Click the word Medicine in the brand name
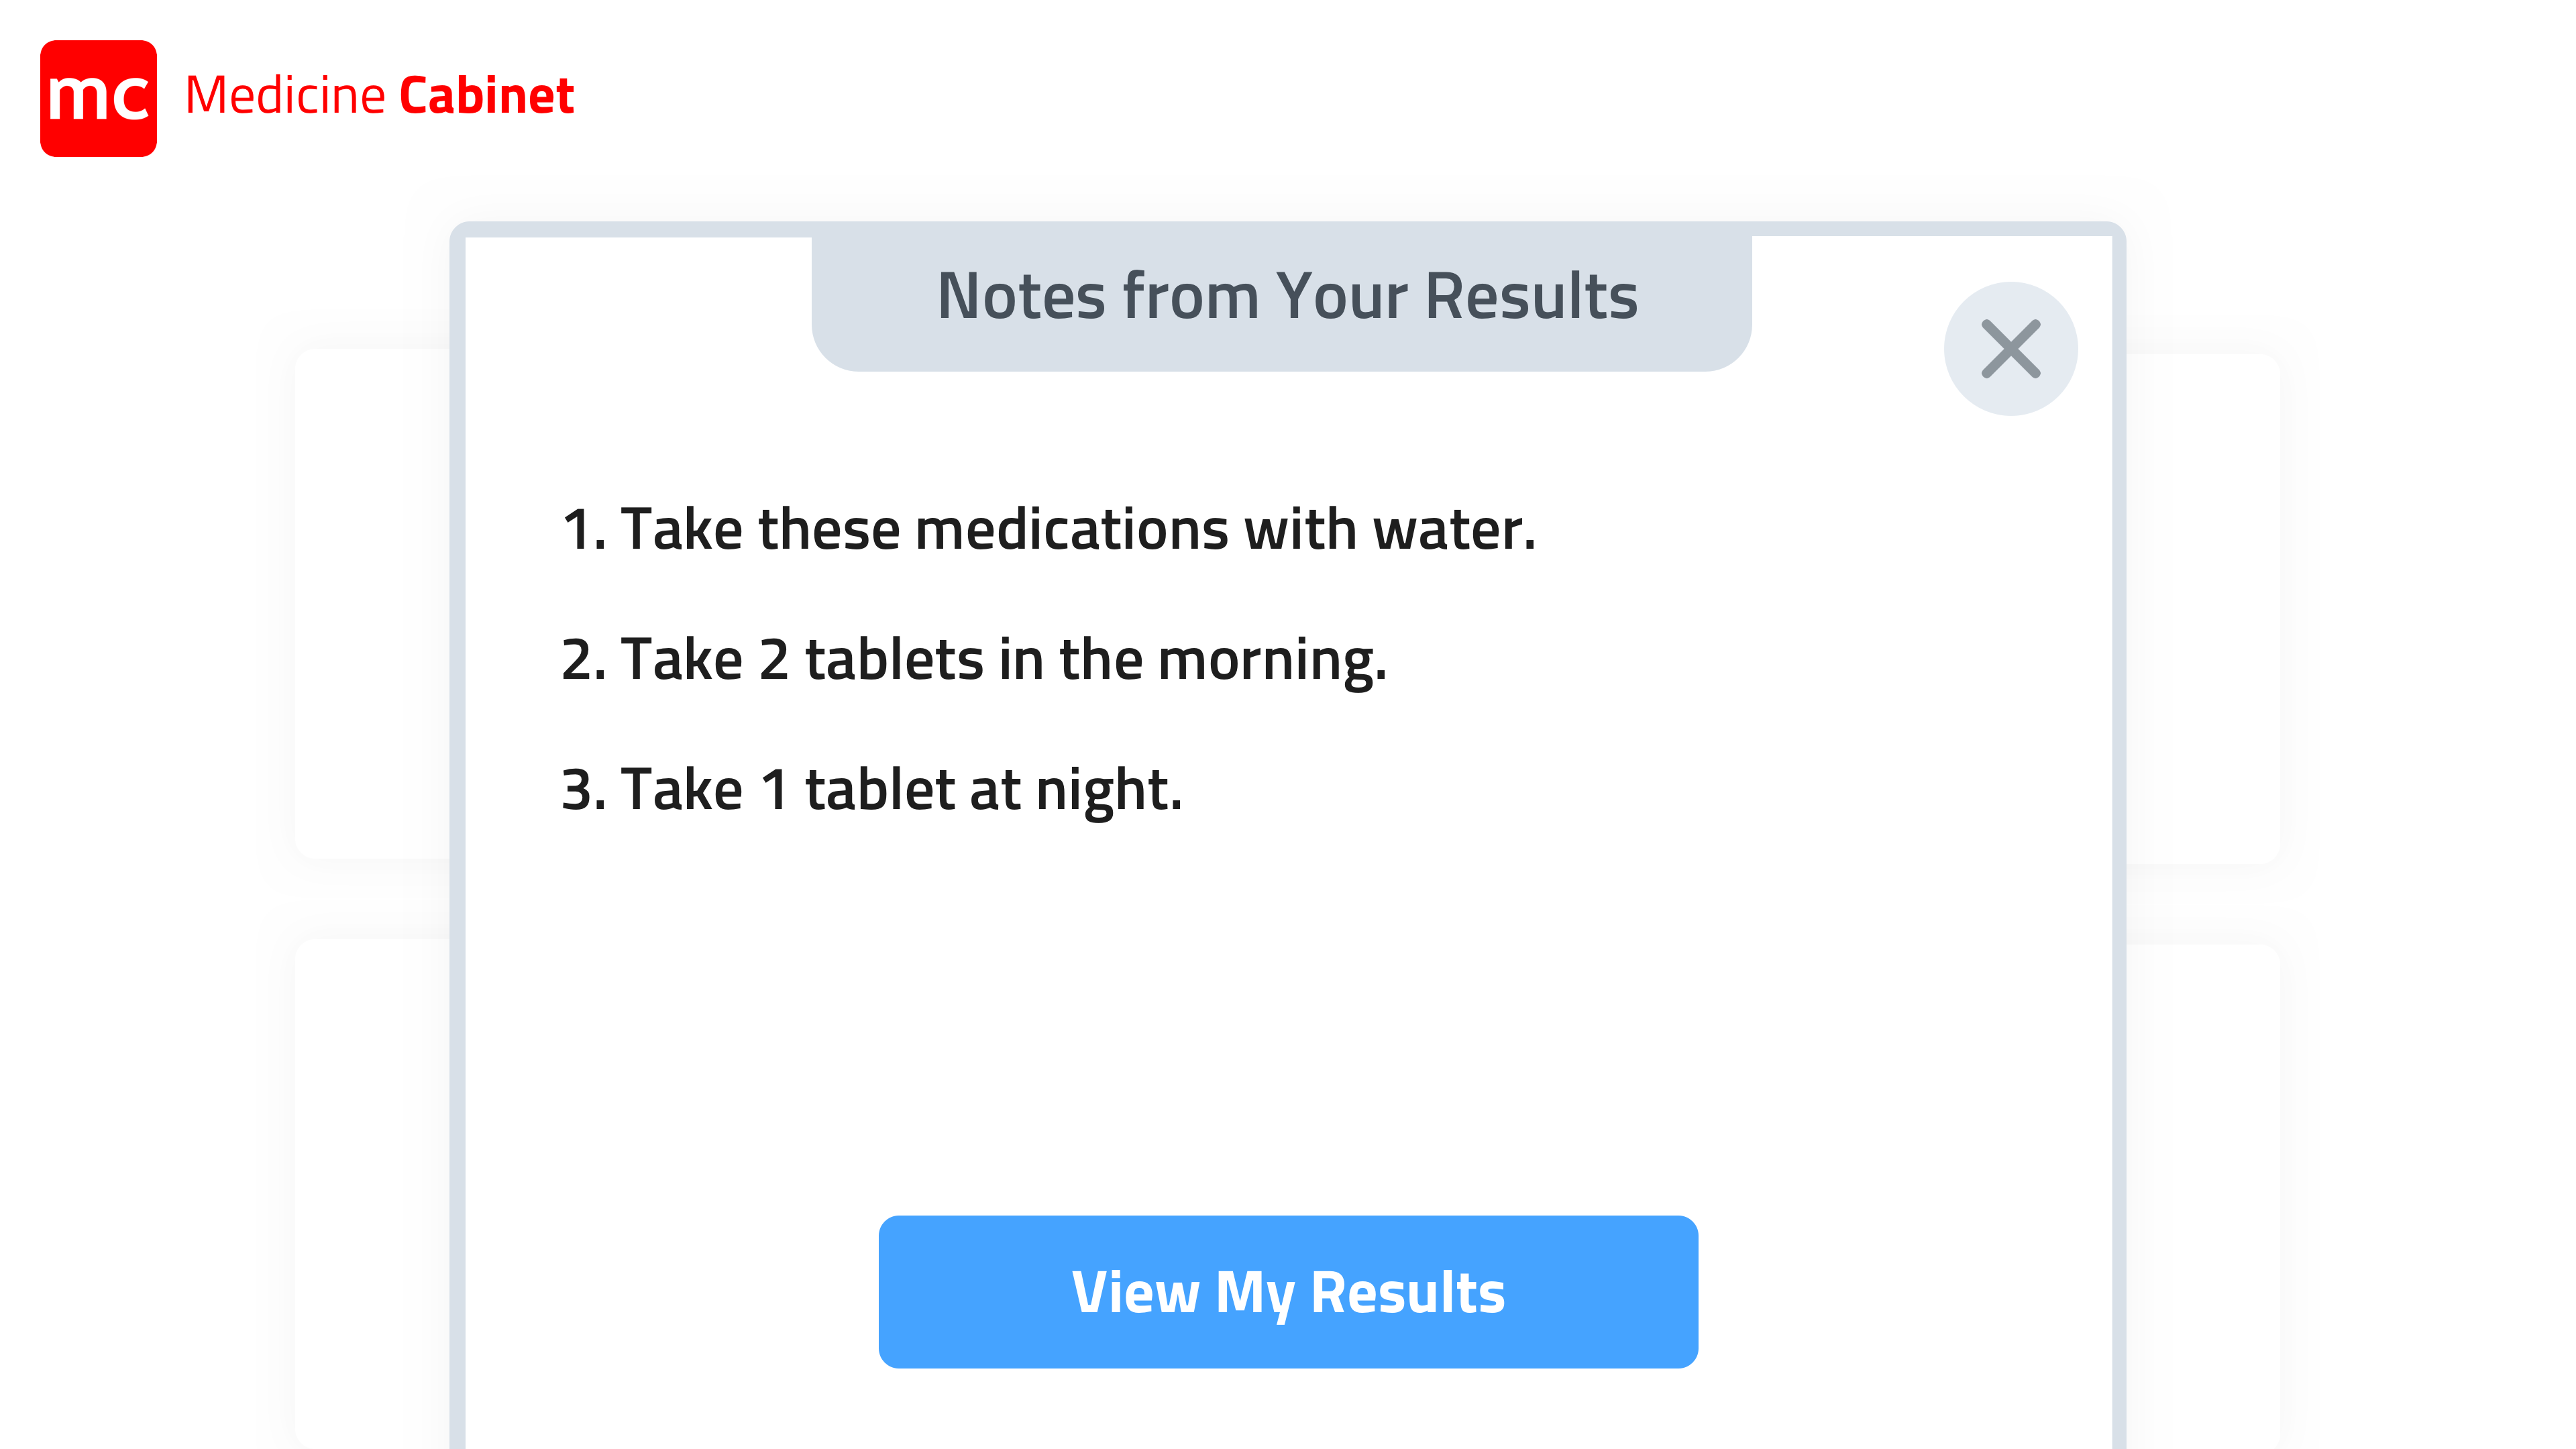The height and width of the screenshot is (1449, 2576). [x=286, y=96]
